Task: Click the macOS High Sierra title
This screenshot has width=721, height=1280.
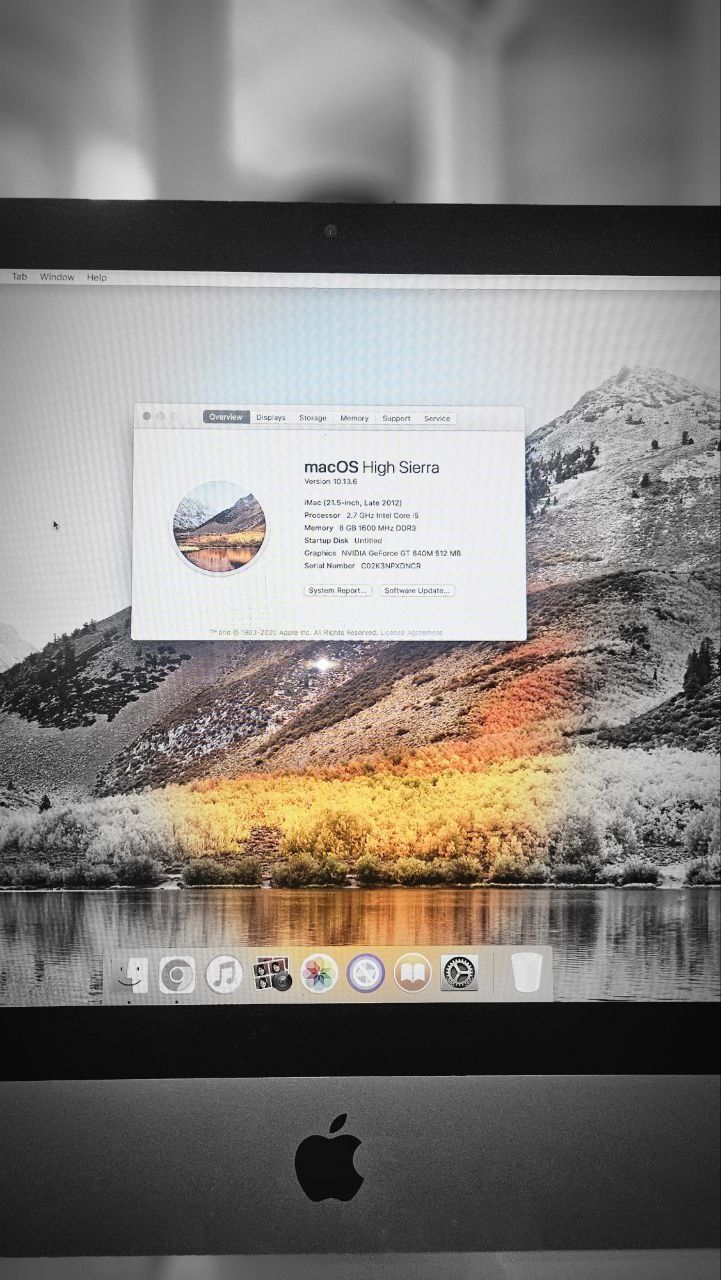Action: pos(372,466)
